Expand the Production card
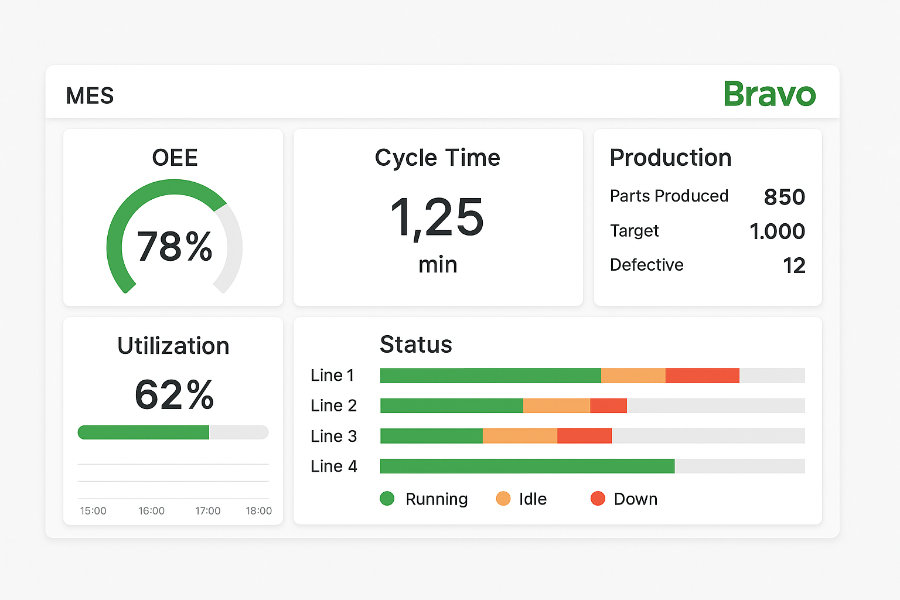The width and height of the screenshot is (900, 600). point(670,158)
